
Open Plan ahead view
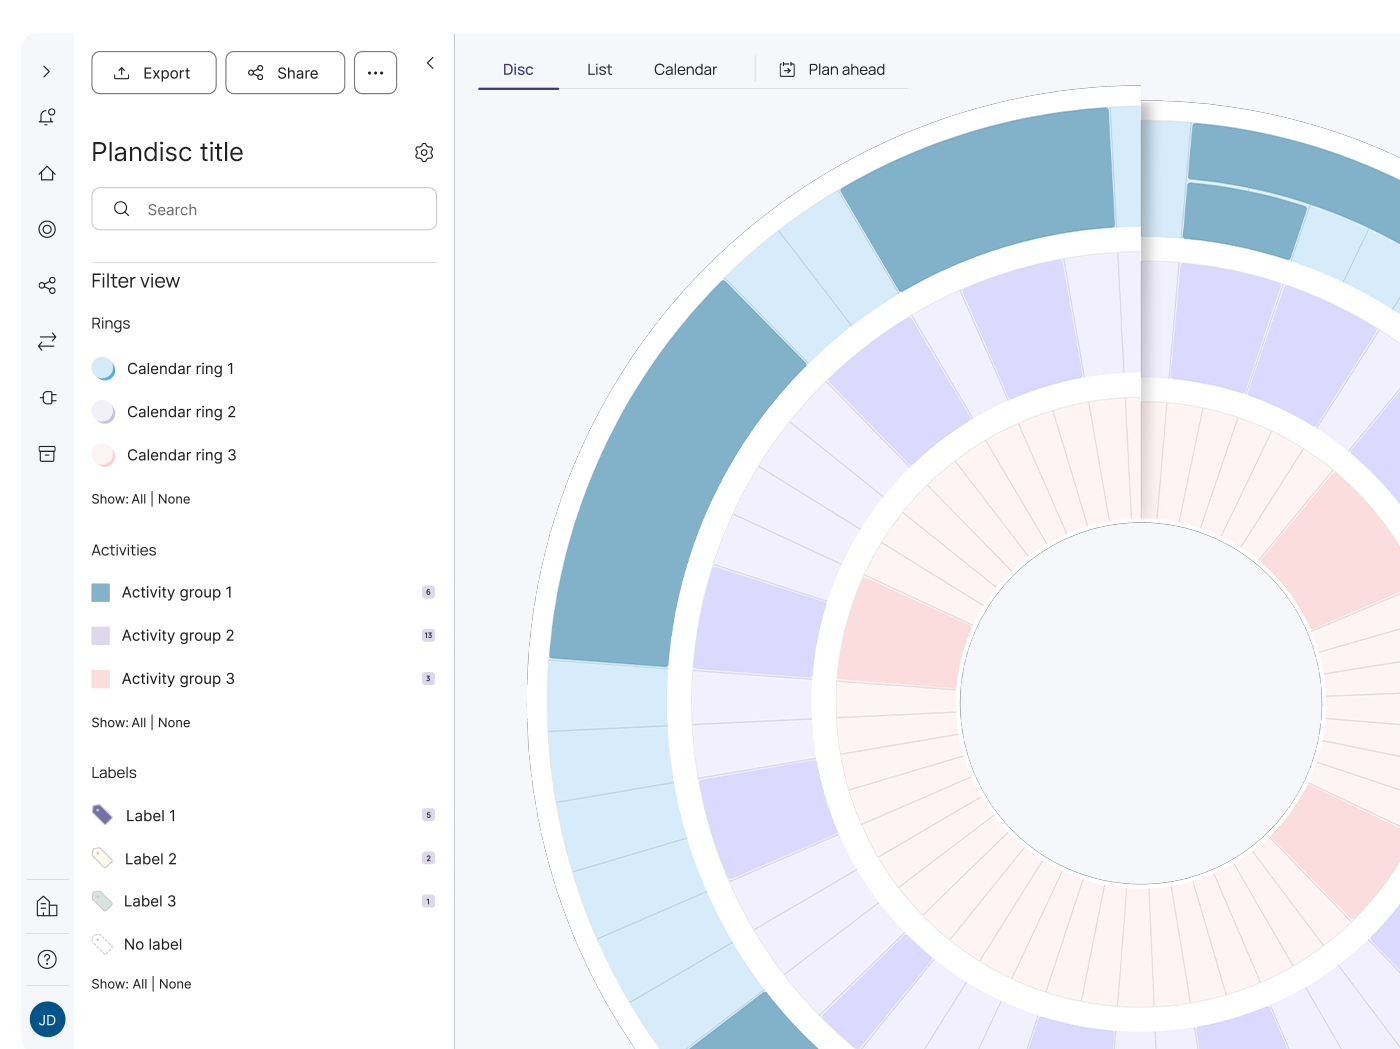(832, 69)
